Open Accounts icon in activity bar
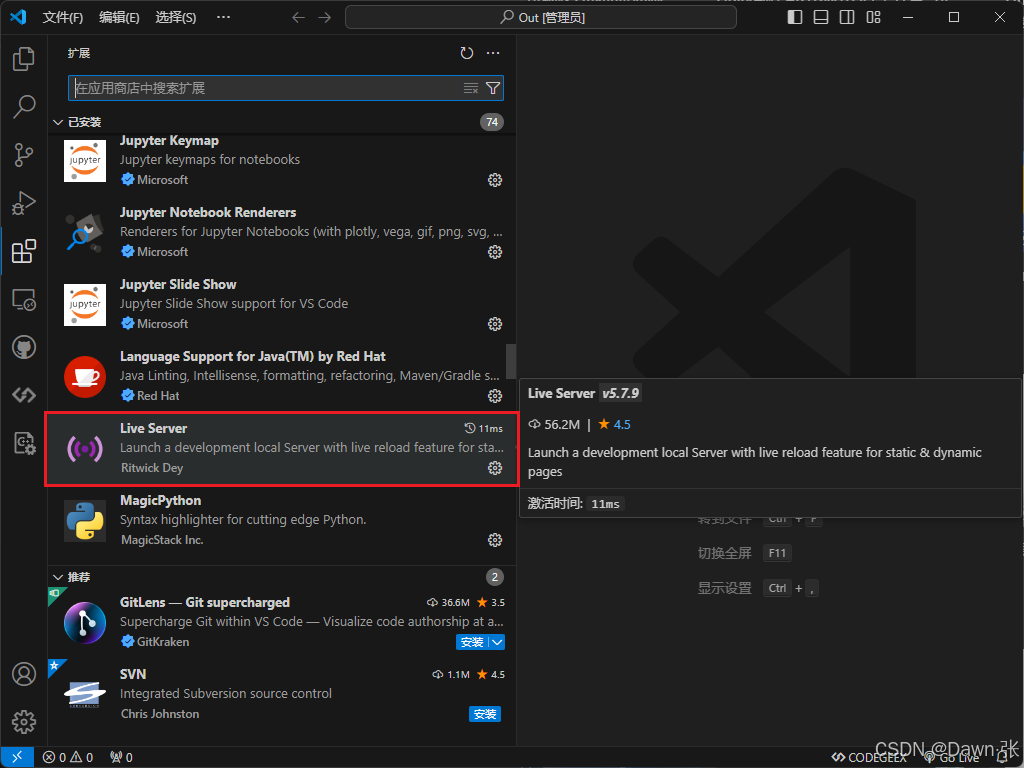Image resolution: width=1024 pixels, height=768 pixels. point(24,674)
